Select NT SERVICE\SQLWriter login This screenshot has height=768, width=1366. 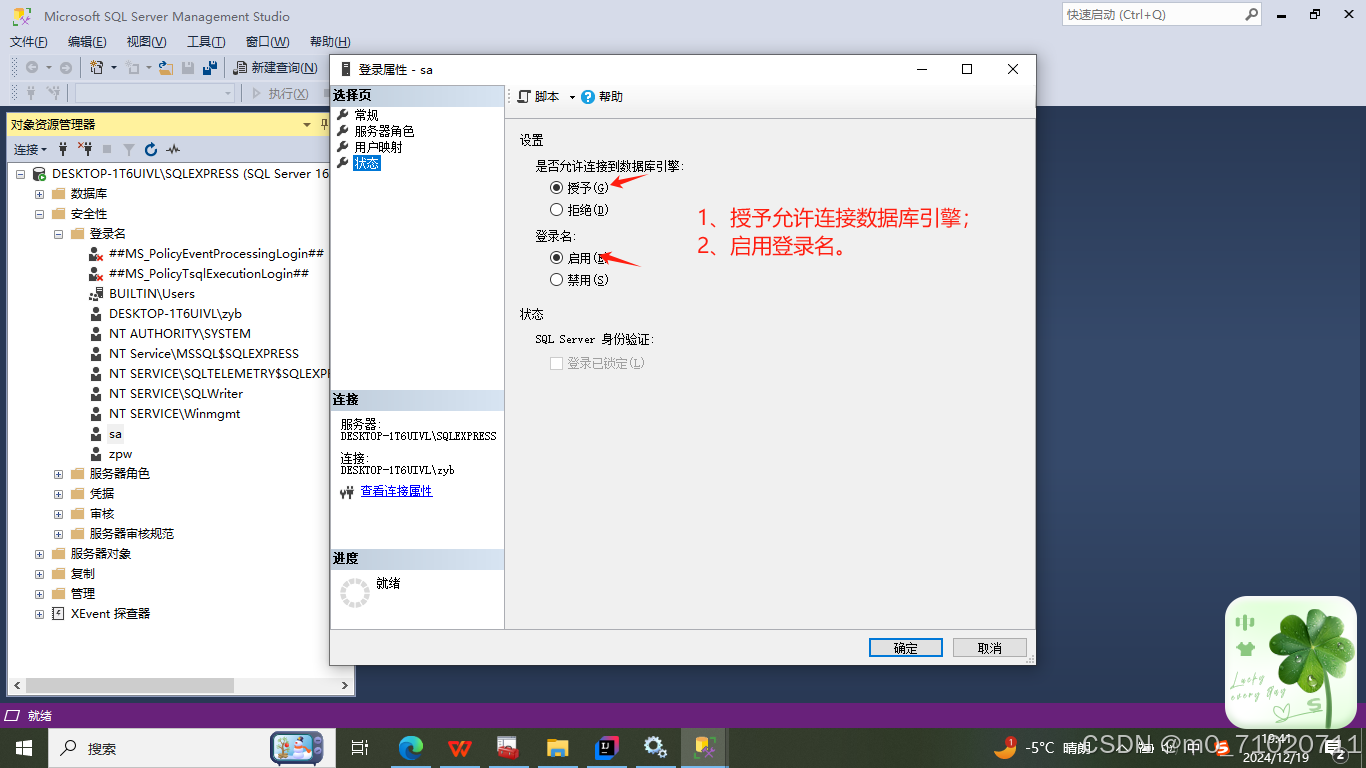click(x=176, y=394)
